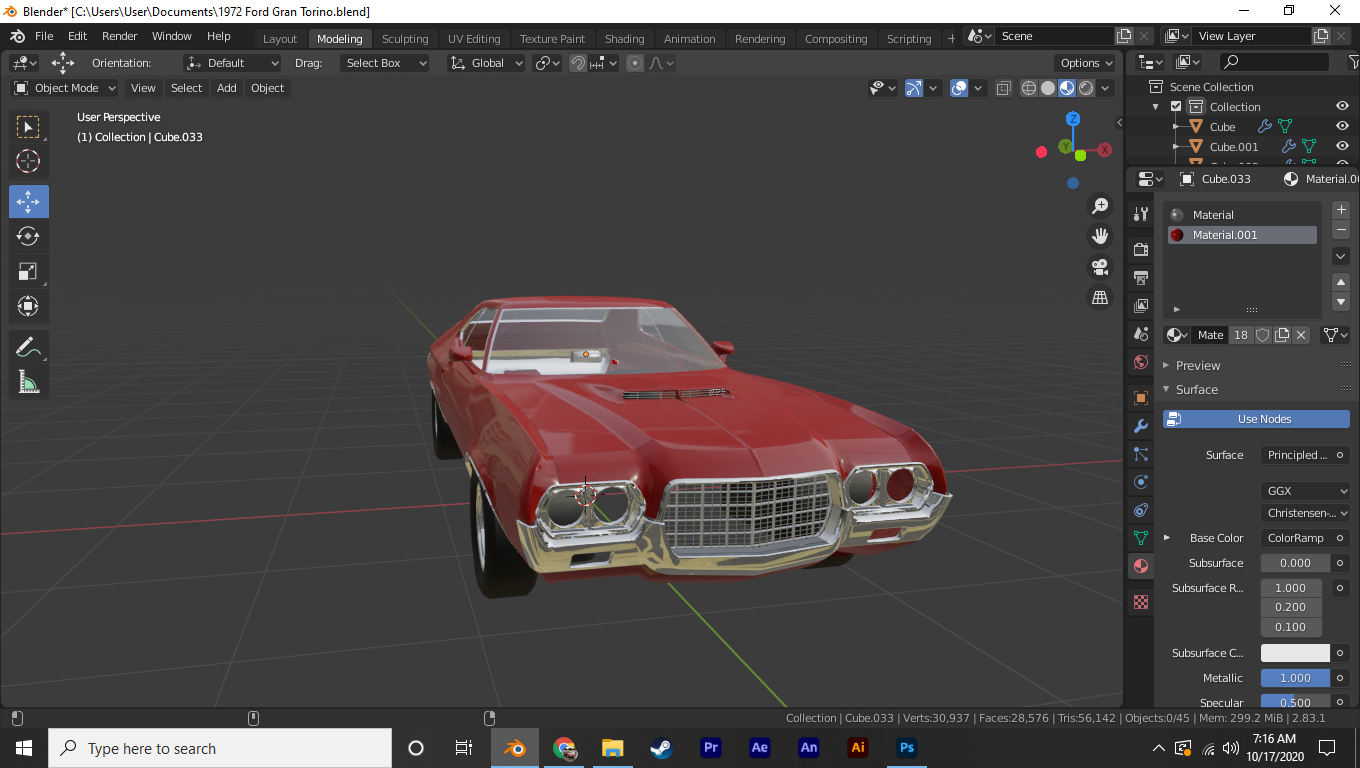Image resolution: width=1360 pixels, height=768 pixels.
Task: Open the Orientation Default dropdown
Action: [232, 63]
